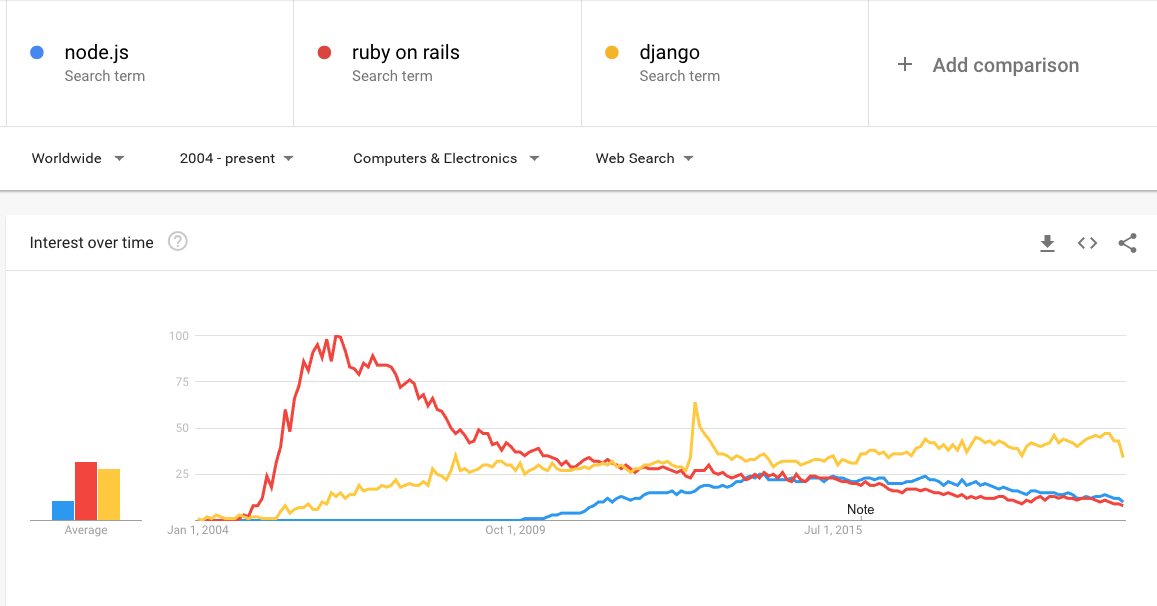
Task: Download the Interest over time data
Action: pos(1047,243)
